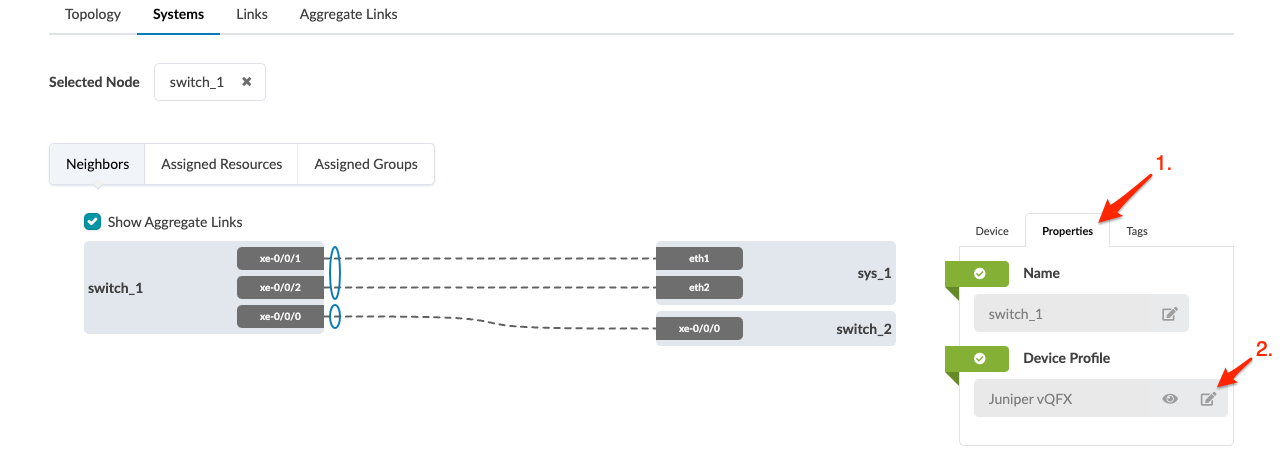Open the Device tab in side panel
The width and height of the screenshot is (1284, 454).
pos(992,231)
